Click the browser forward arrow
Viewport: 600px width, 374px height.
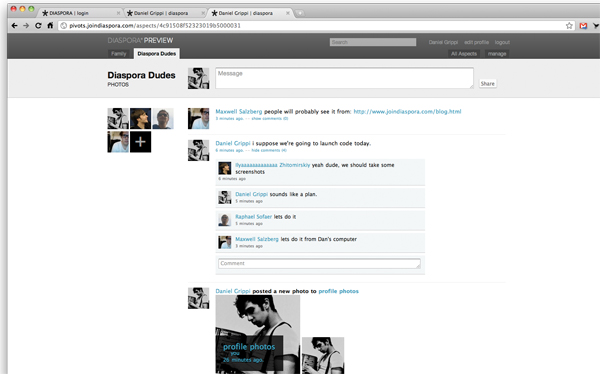click(26, 26)
